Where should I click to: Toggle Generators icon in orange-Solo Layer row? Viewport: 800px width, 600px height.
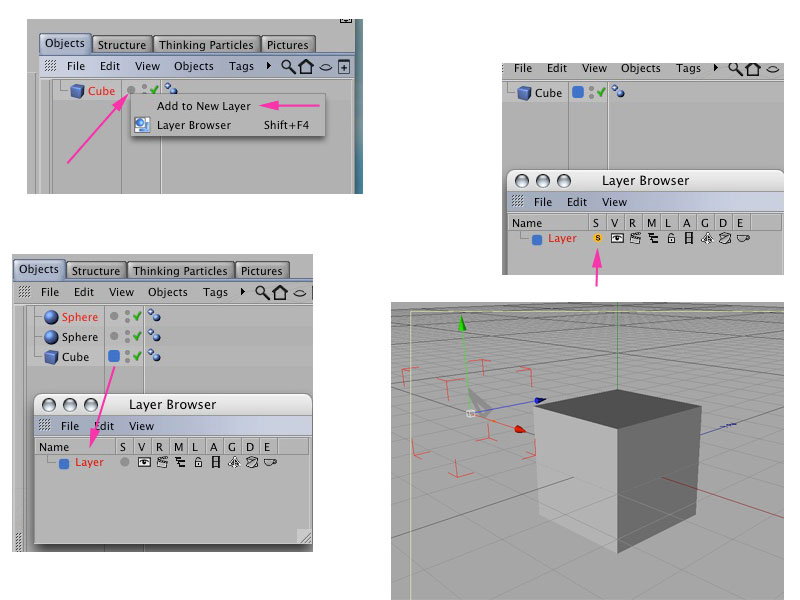click(x=707, y=238)
